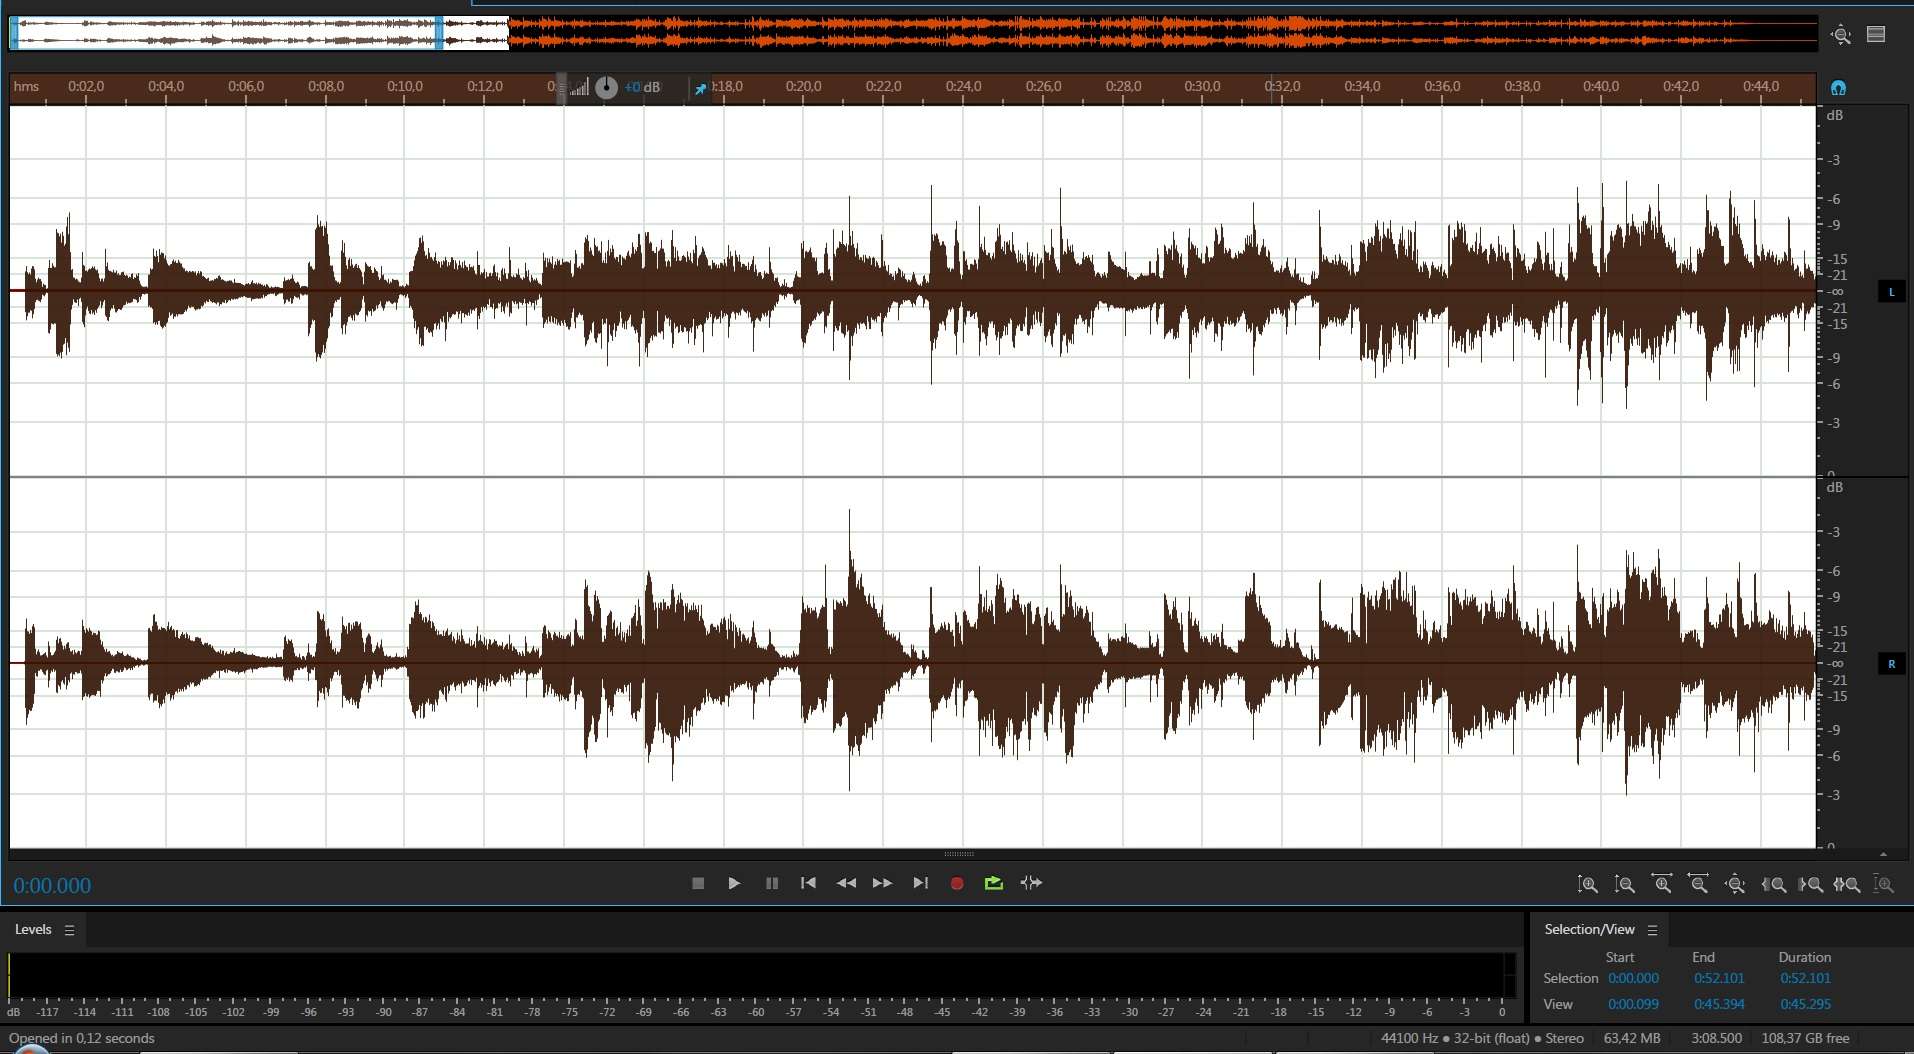
Task: Click Zoom Out Time icon
Action: coord(1698,884)
